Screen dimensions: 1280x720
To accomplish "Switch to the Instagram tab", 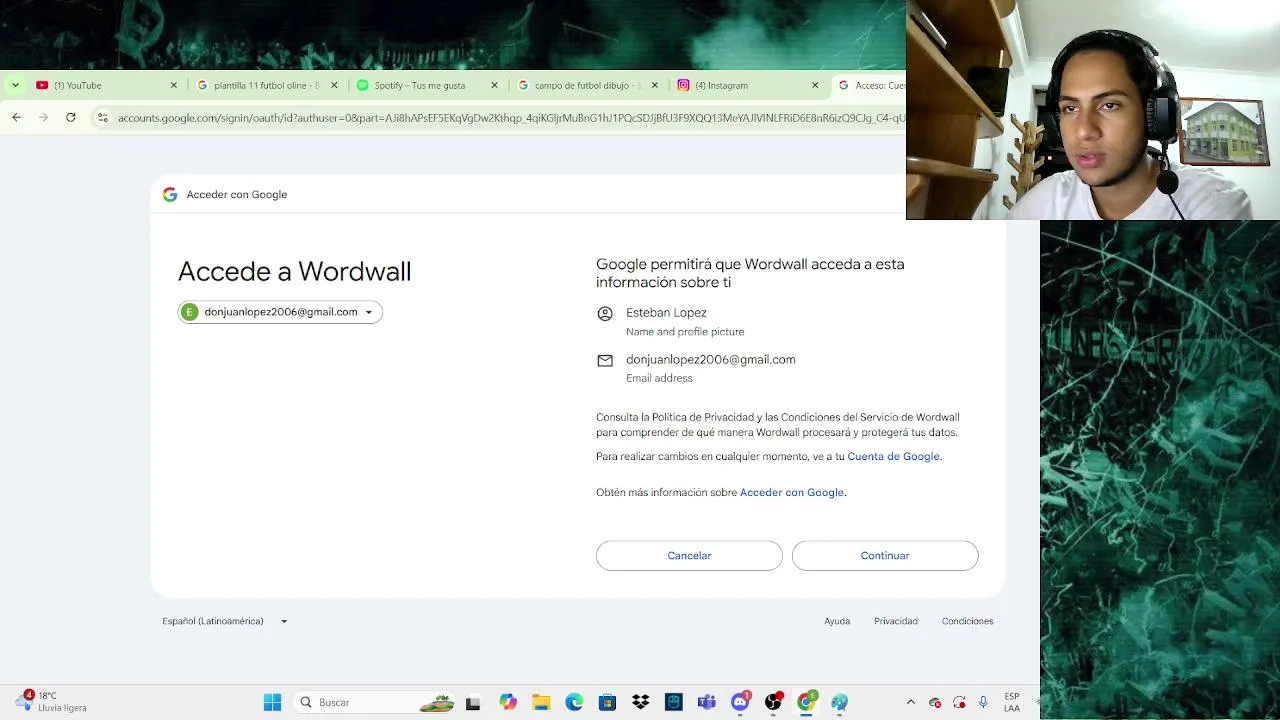I will 748,85.
